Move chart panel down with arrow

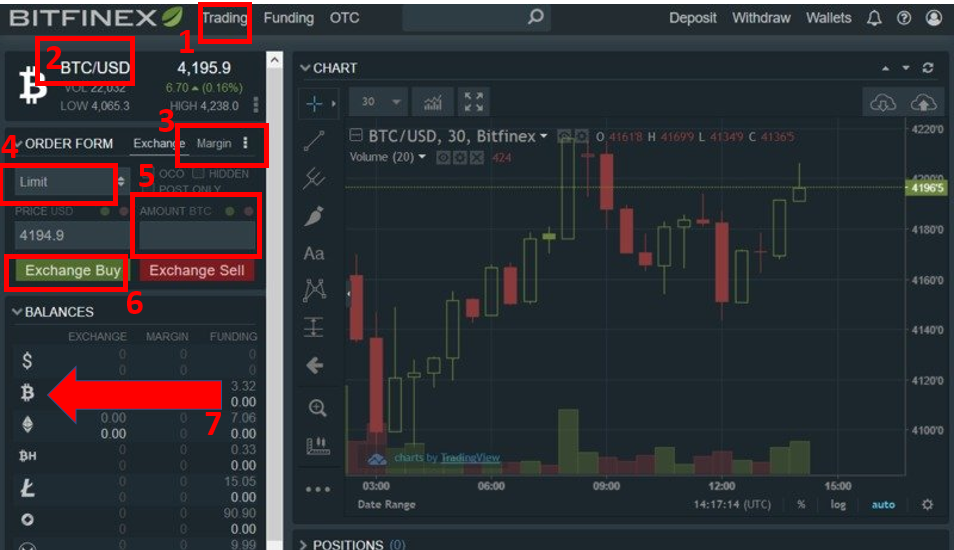906,68
